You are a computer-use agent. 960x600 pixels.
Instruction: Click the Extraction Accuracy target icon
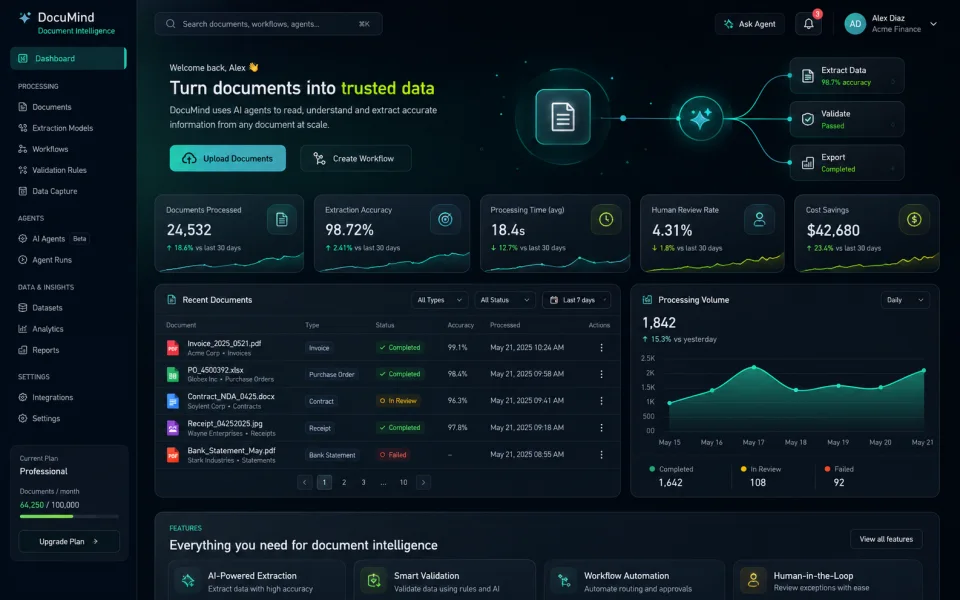445,219
